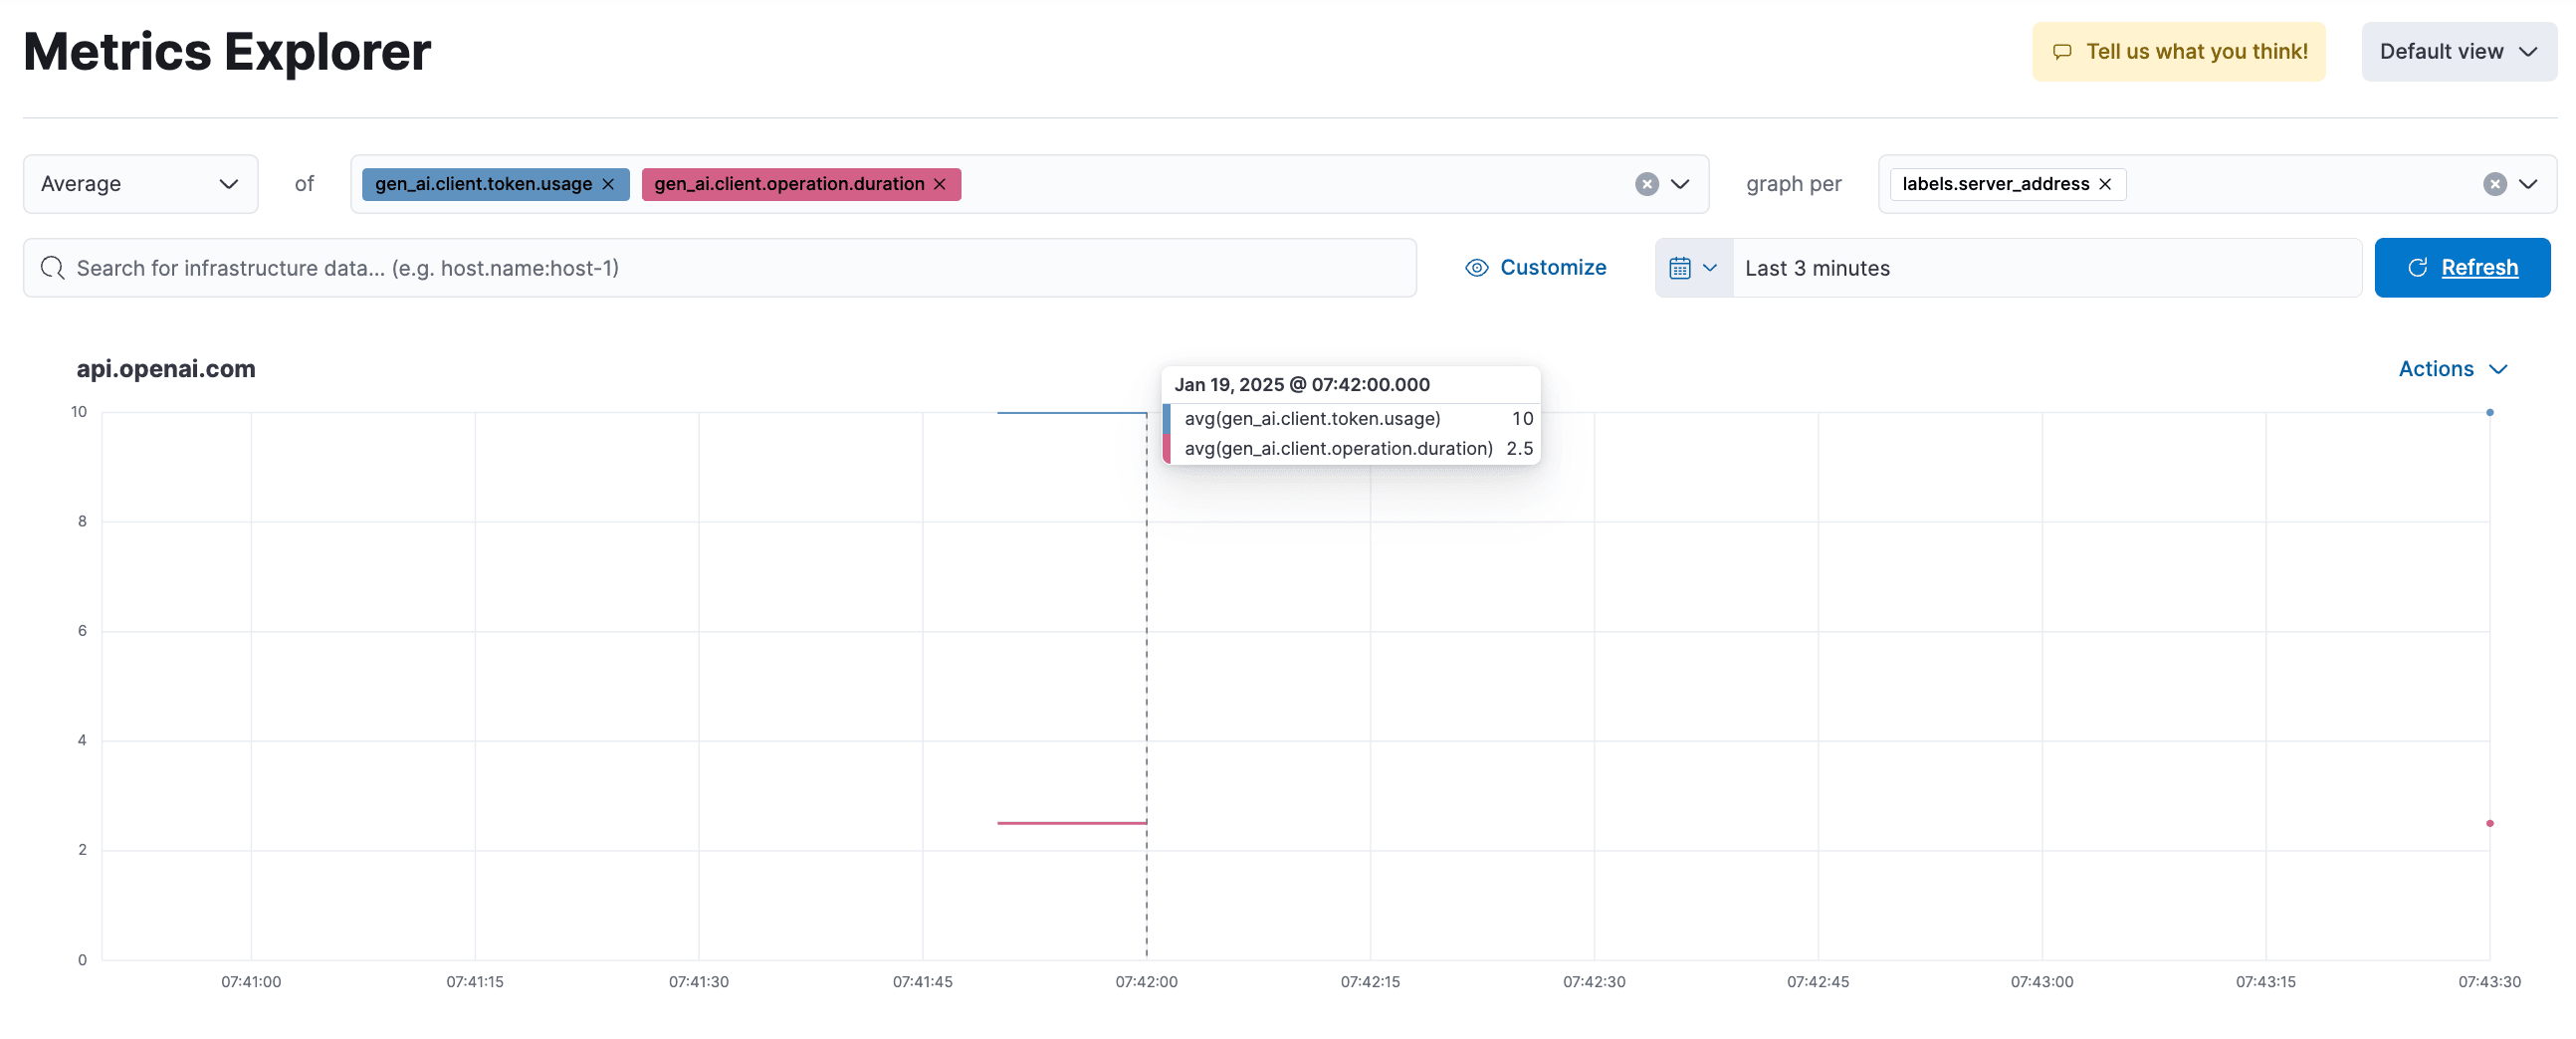Viewport: 2576px width, 1039px height.
Task: Open the search magnifier in infrastructure search field
Action: click(x=52, y=268)
